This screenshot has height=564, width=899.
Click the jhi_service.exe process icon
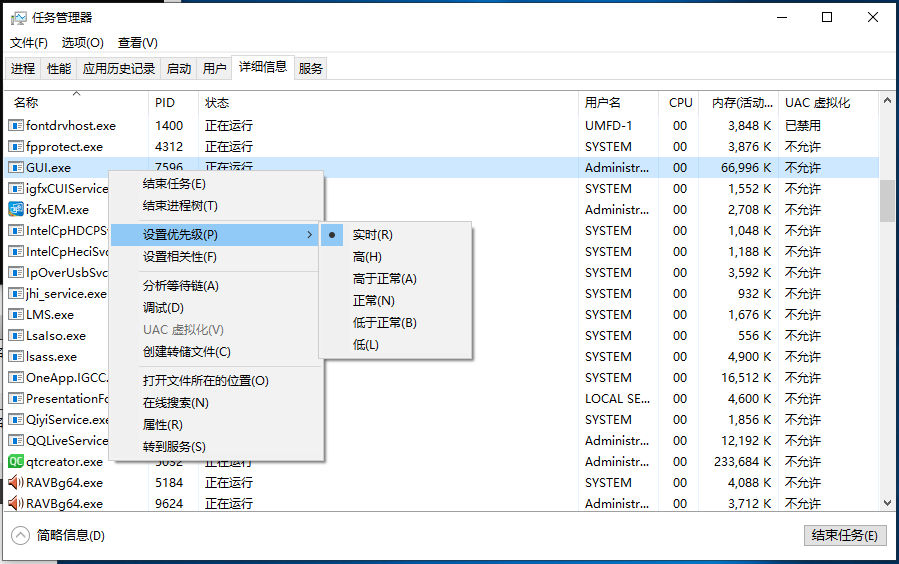(x=16, y=293)
